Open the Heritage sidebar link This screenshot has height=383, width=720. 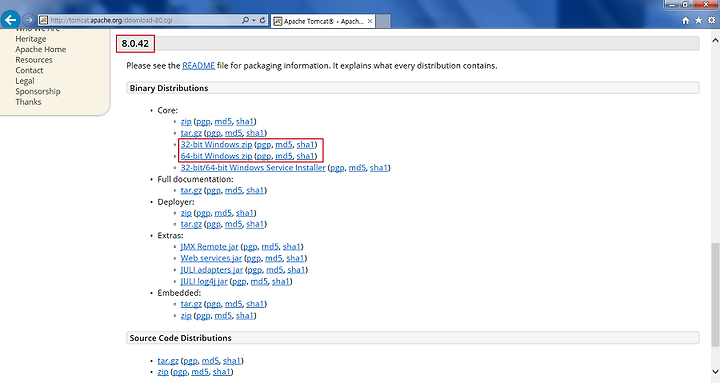[31, 39]
